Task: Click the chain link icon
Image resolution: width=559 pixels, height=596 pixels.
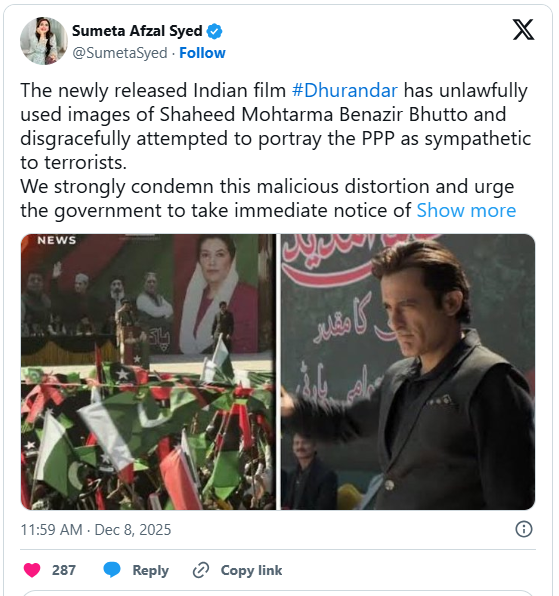Action: click(x=201, y=570)
